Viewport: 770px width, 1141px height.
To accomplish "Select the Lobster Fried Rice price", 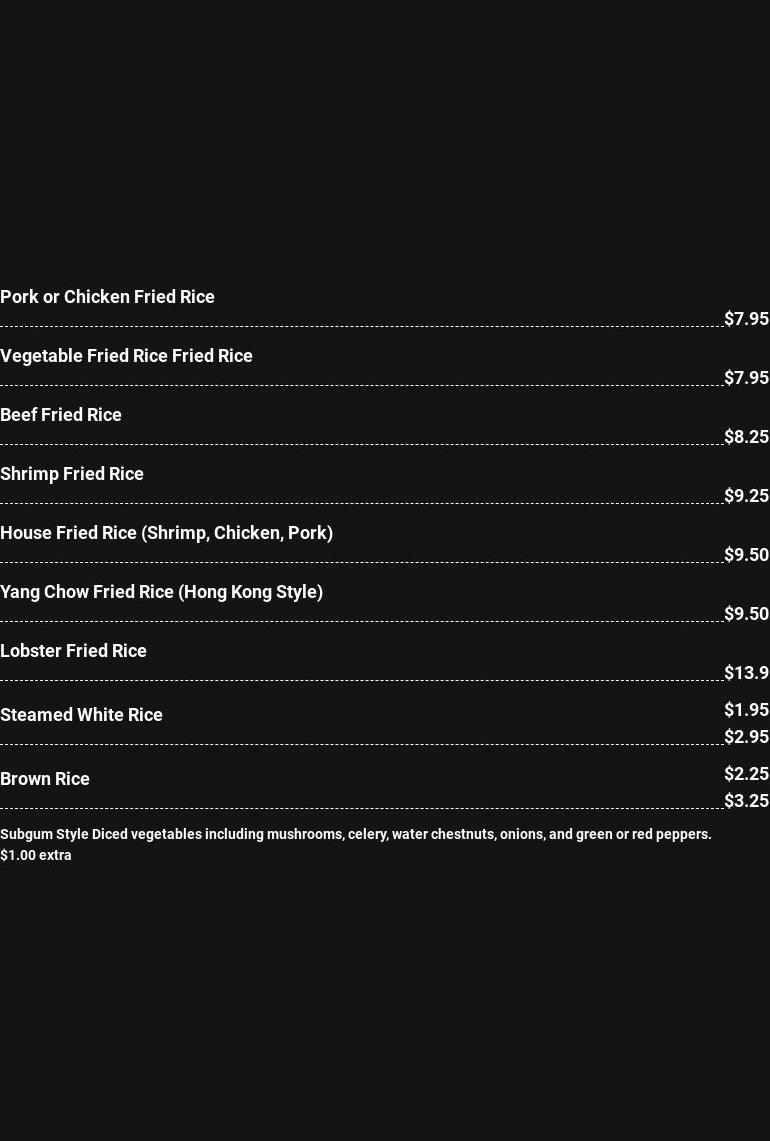I will coord(746,673).
